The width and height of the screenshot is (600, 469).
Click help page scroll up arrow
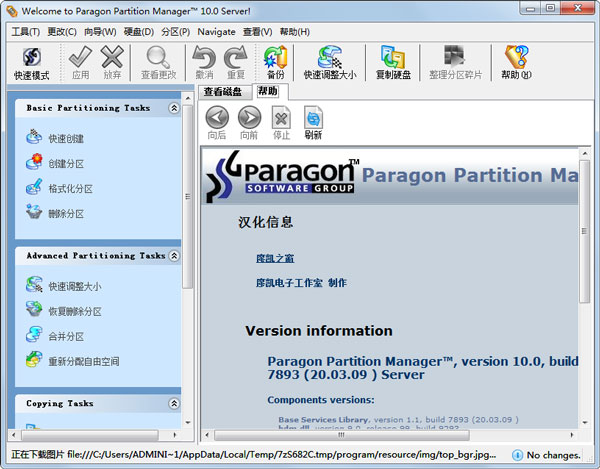click(x=585, y=153)
